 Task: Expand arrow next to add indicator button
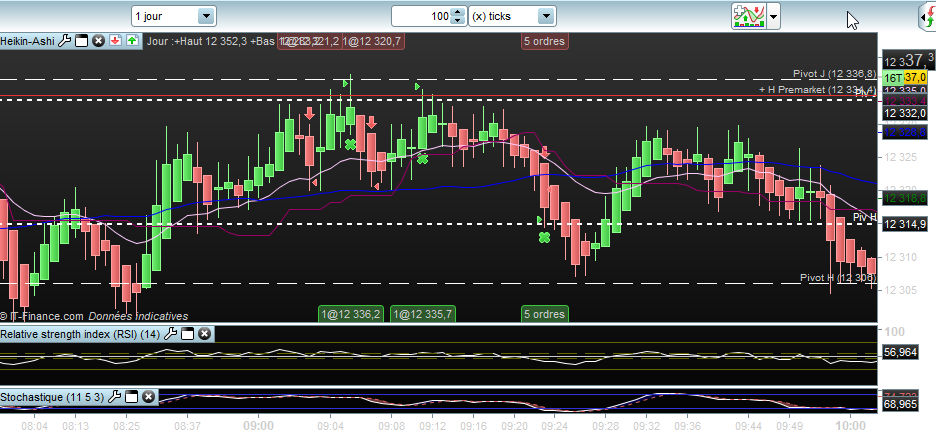(773, 16)
